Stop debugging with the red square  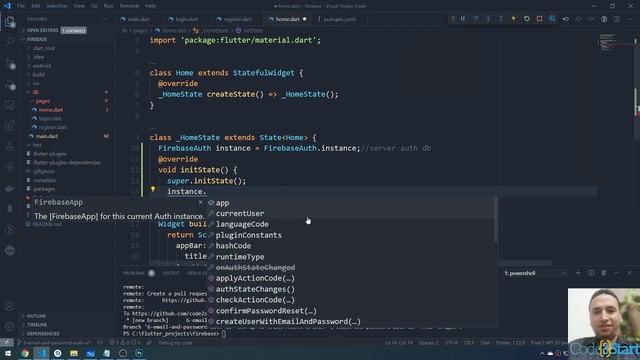click(x=539, y=19)
